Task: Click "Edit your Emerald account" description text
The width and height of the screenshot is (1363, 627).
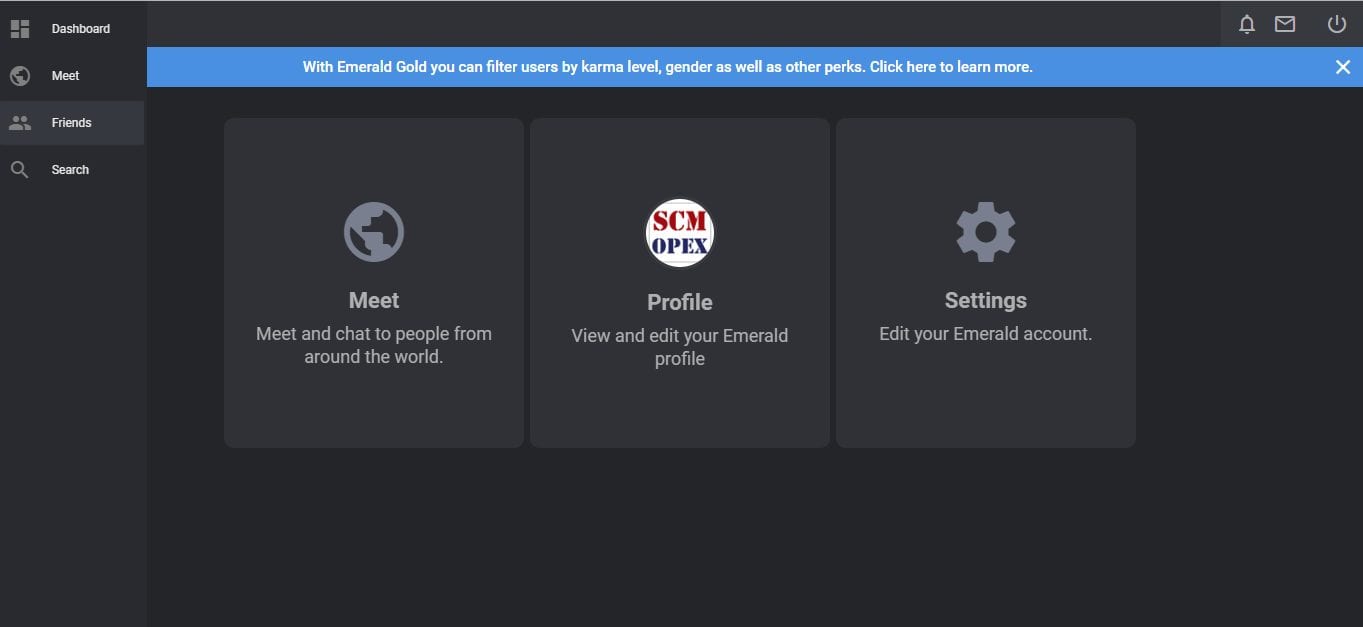Action: coord(986,334)
